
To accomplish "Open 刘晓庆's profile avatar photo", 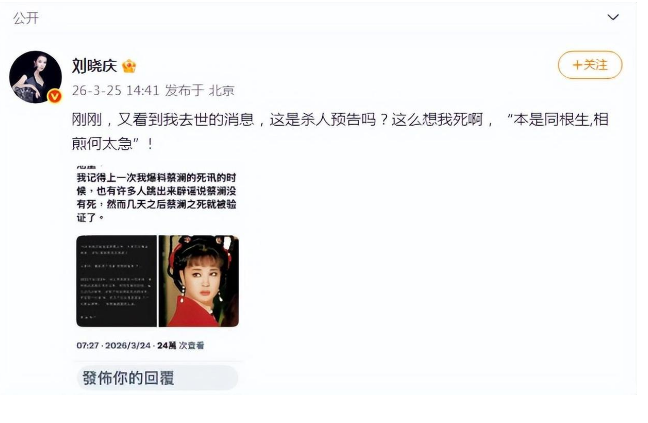I will click(36, 77).
